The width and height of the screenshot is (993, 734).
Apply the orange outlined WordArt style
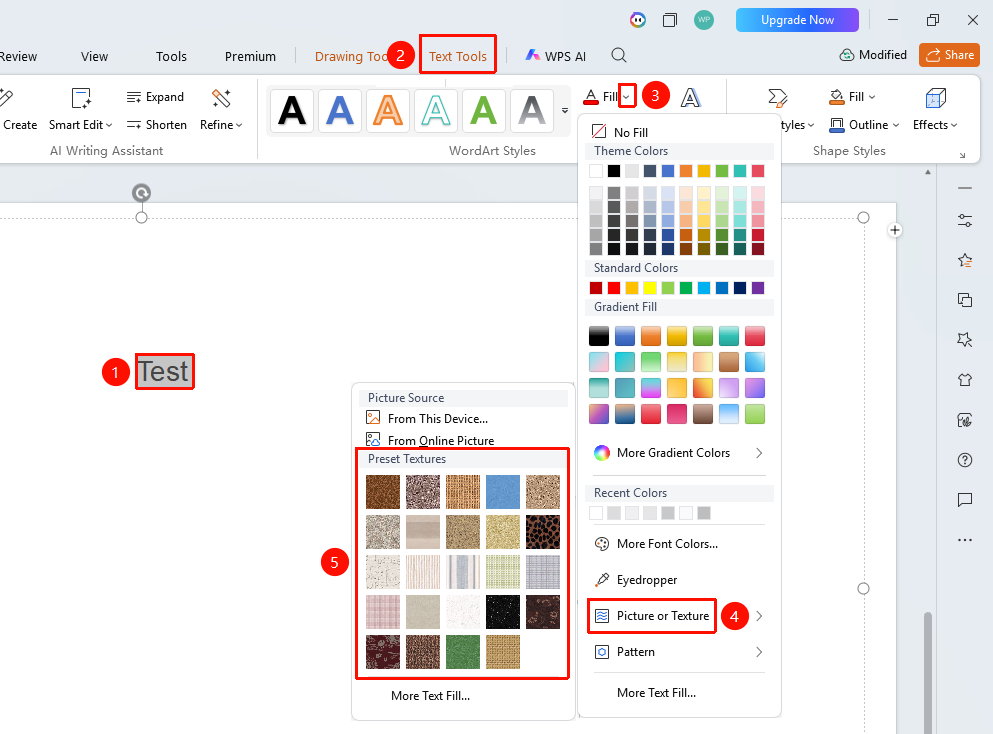click(388, 111)
